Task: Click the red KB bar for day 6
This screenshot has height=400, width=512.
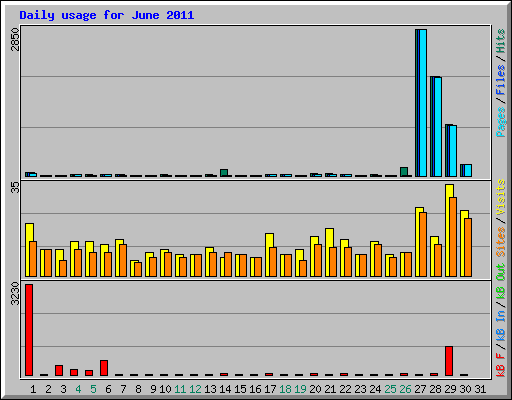Action: click(104, 368)
